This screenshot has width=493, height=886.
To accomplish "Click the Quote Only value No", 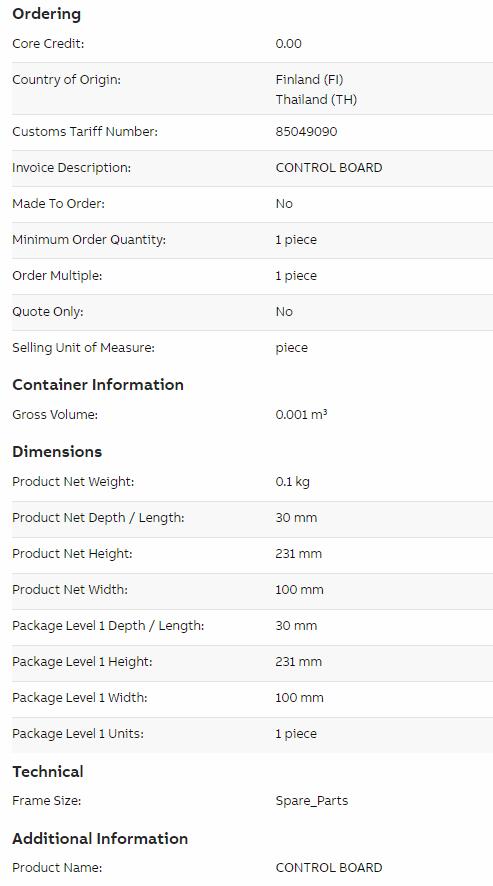I will [x=284, y=312].
